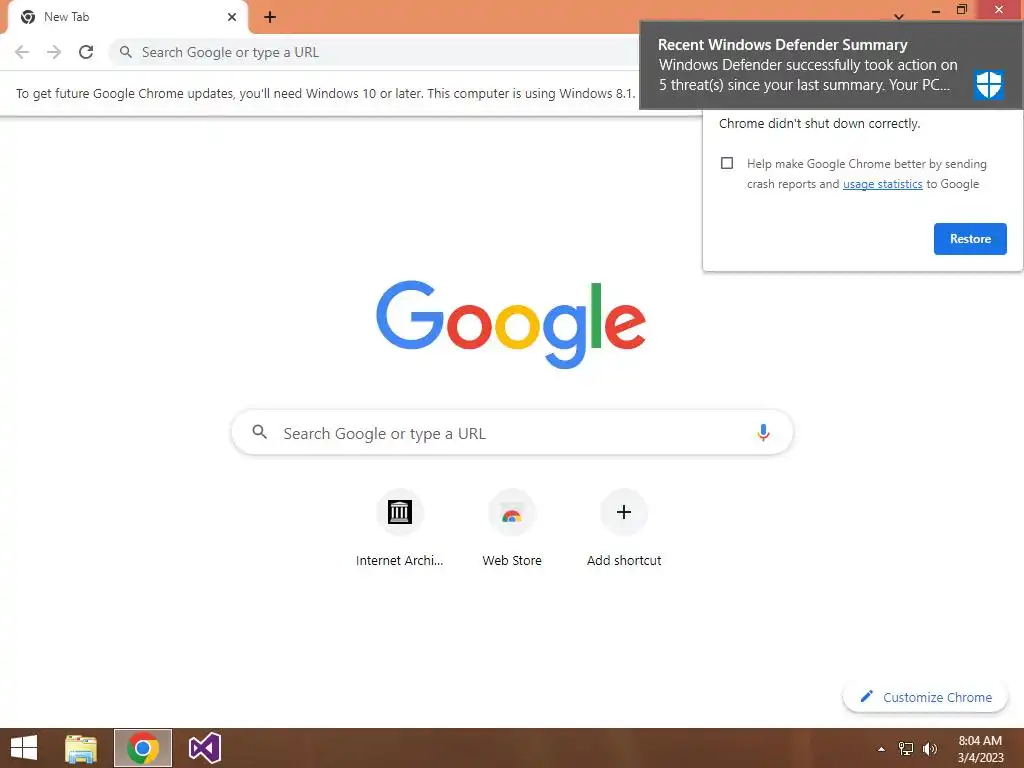Click the taskbar clock showing 8:04 AM

[980, 749]
